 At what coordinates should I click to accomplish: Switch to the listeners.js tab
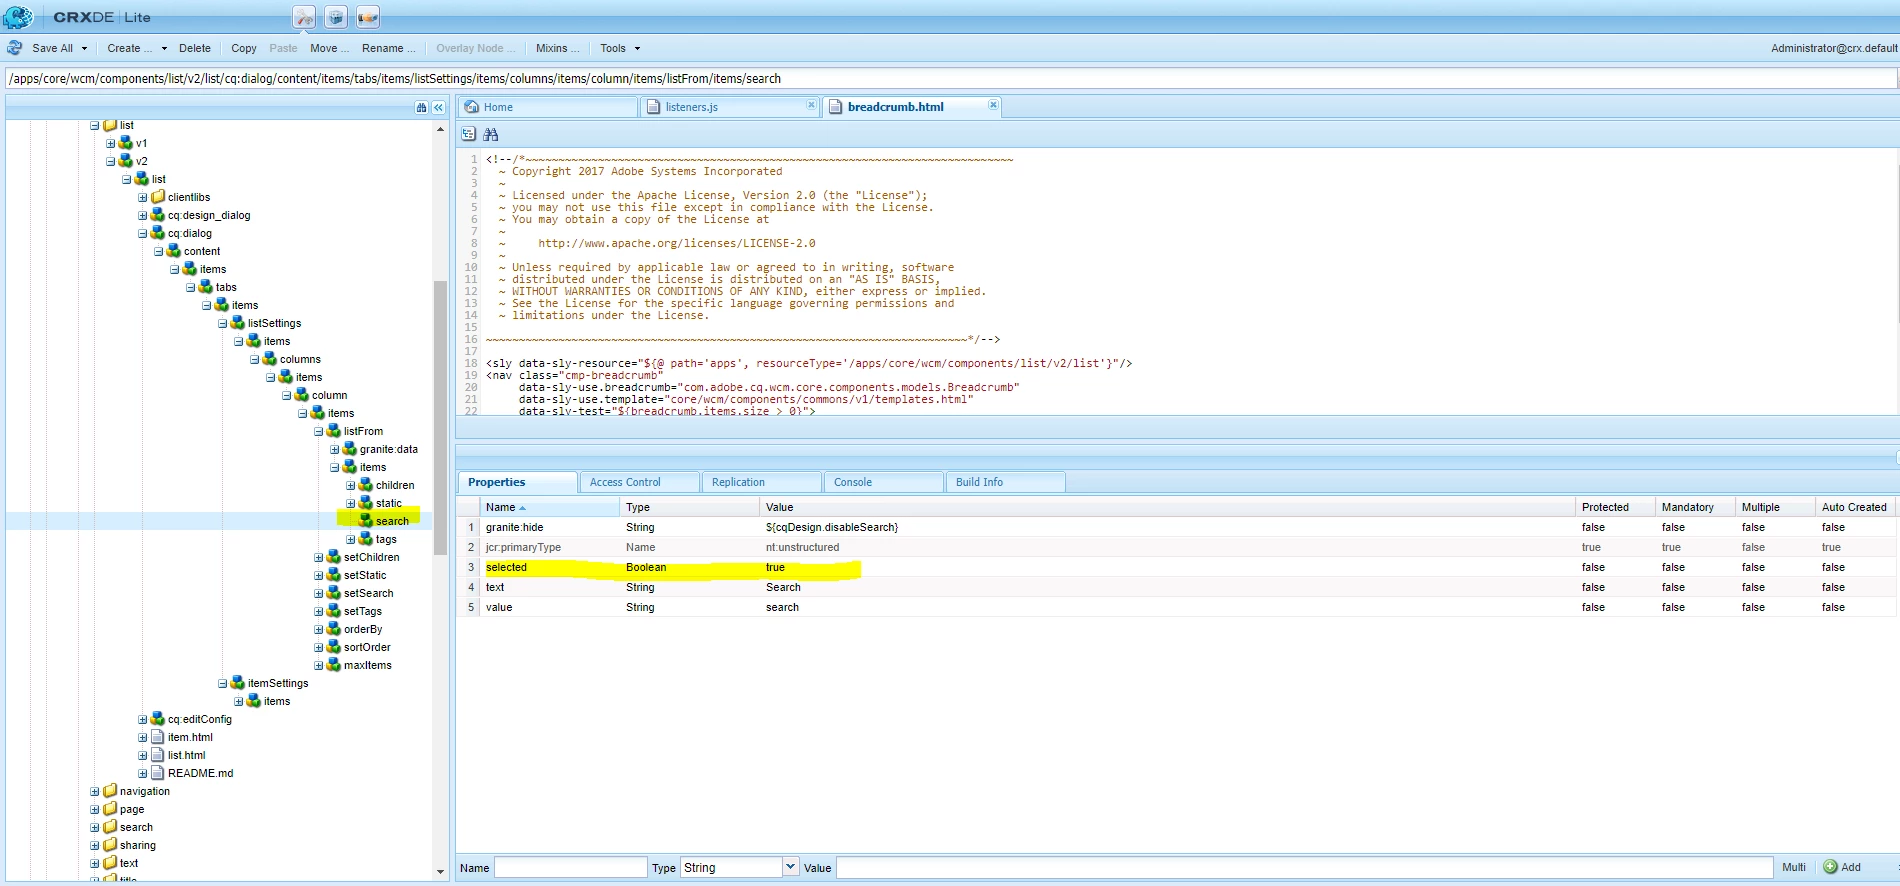click(730, 107)
